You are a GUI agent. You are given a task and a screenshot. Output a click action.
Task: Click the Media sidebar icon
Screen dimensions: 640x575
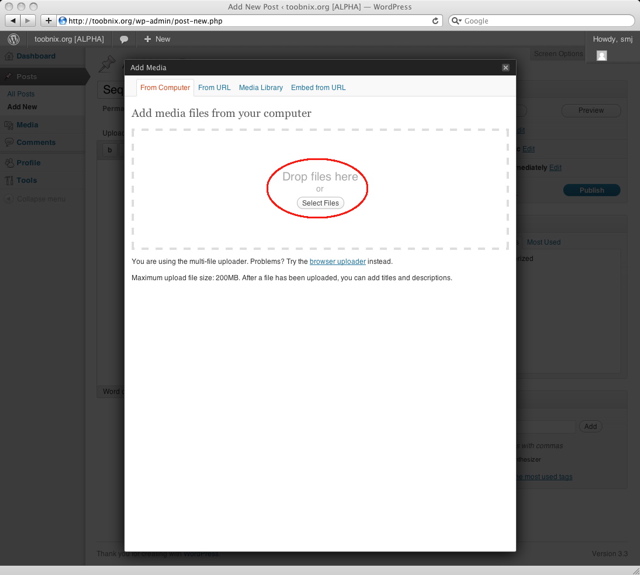coord(9,125)
